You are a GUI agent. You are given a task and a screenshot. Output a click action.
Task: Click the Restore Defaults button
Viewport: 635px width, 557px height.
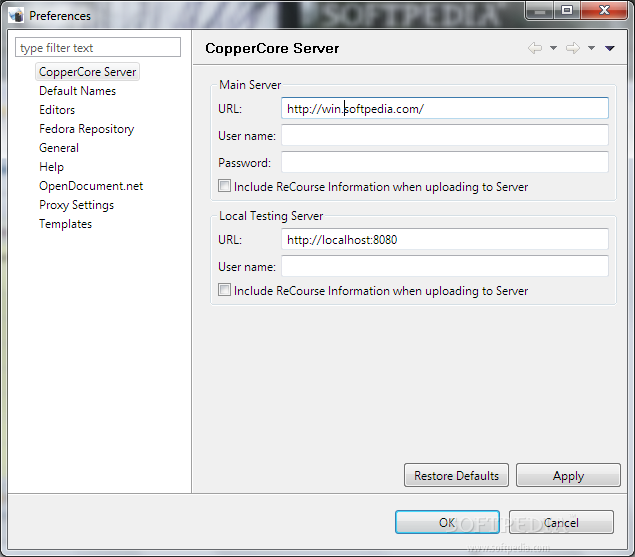coord(456,475)
